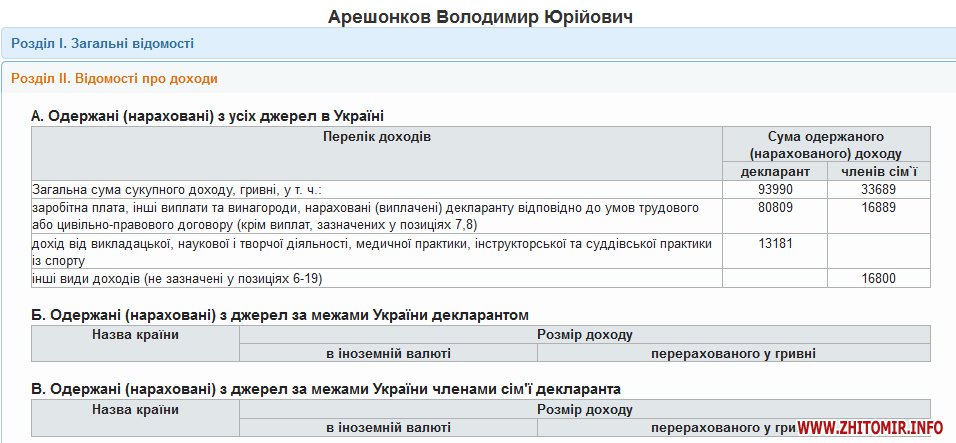The width and height of the screenshot is (956, 443).
Task: Select the other income value 16800
Action: [878, 277]
